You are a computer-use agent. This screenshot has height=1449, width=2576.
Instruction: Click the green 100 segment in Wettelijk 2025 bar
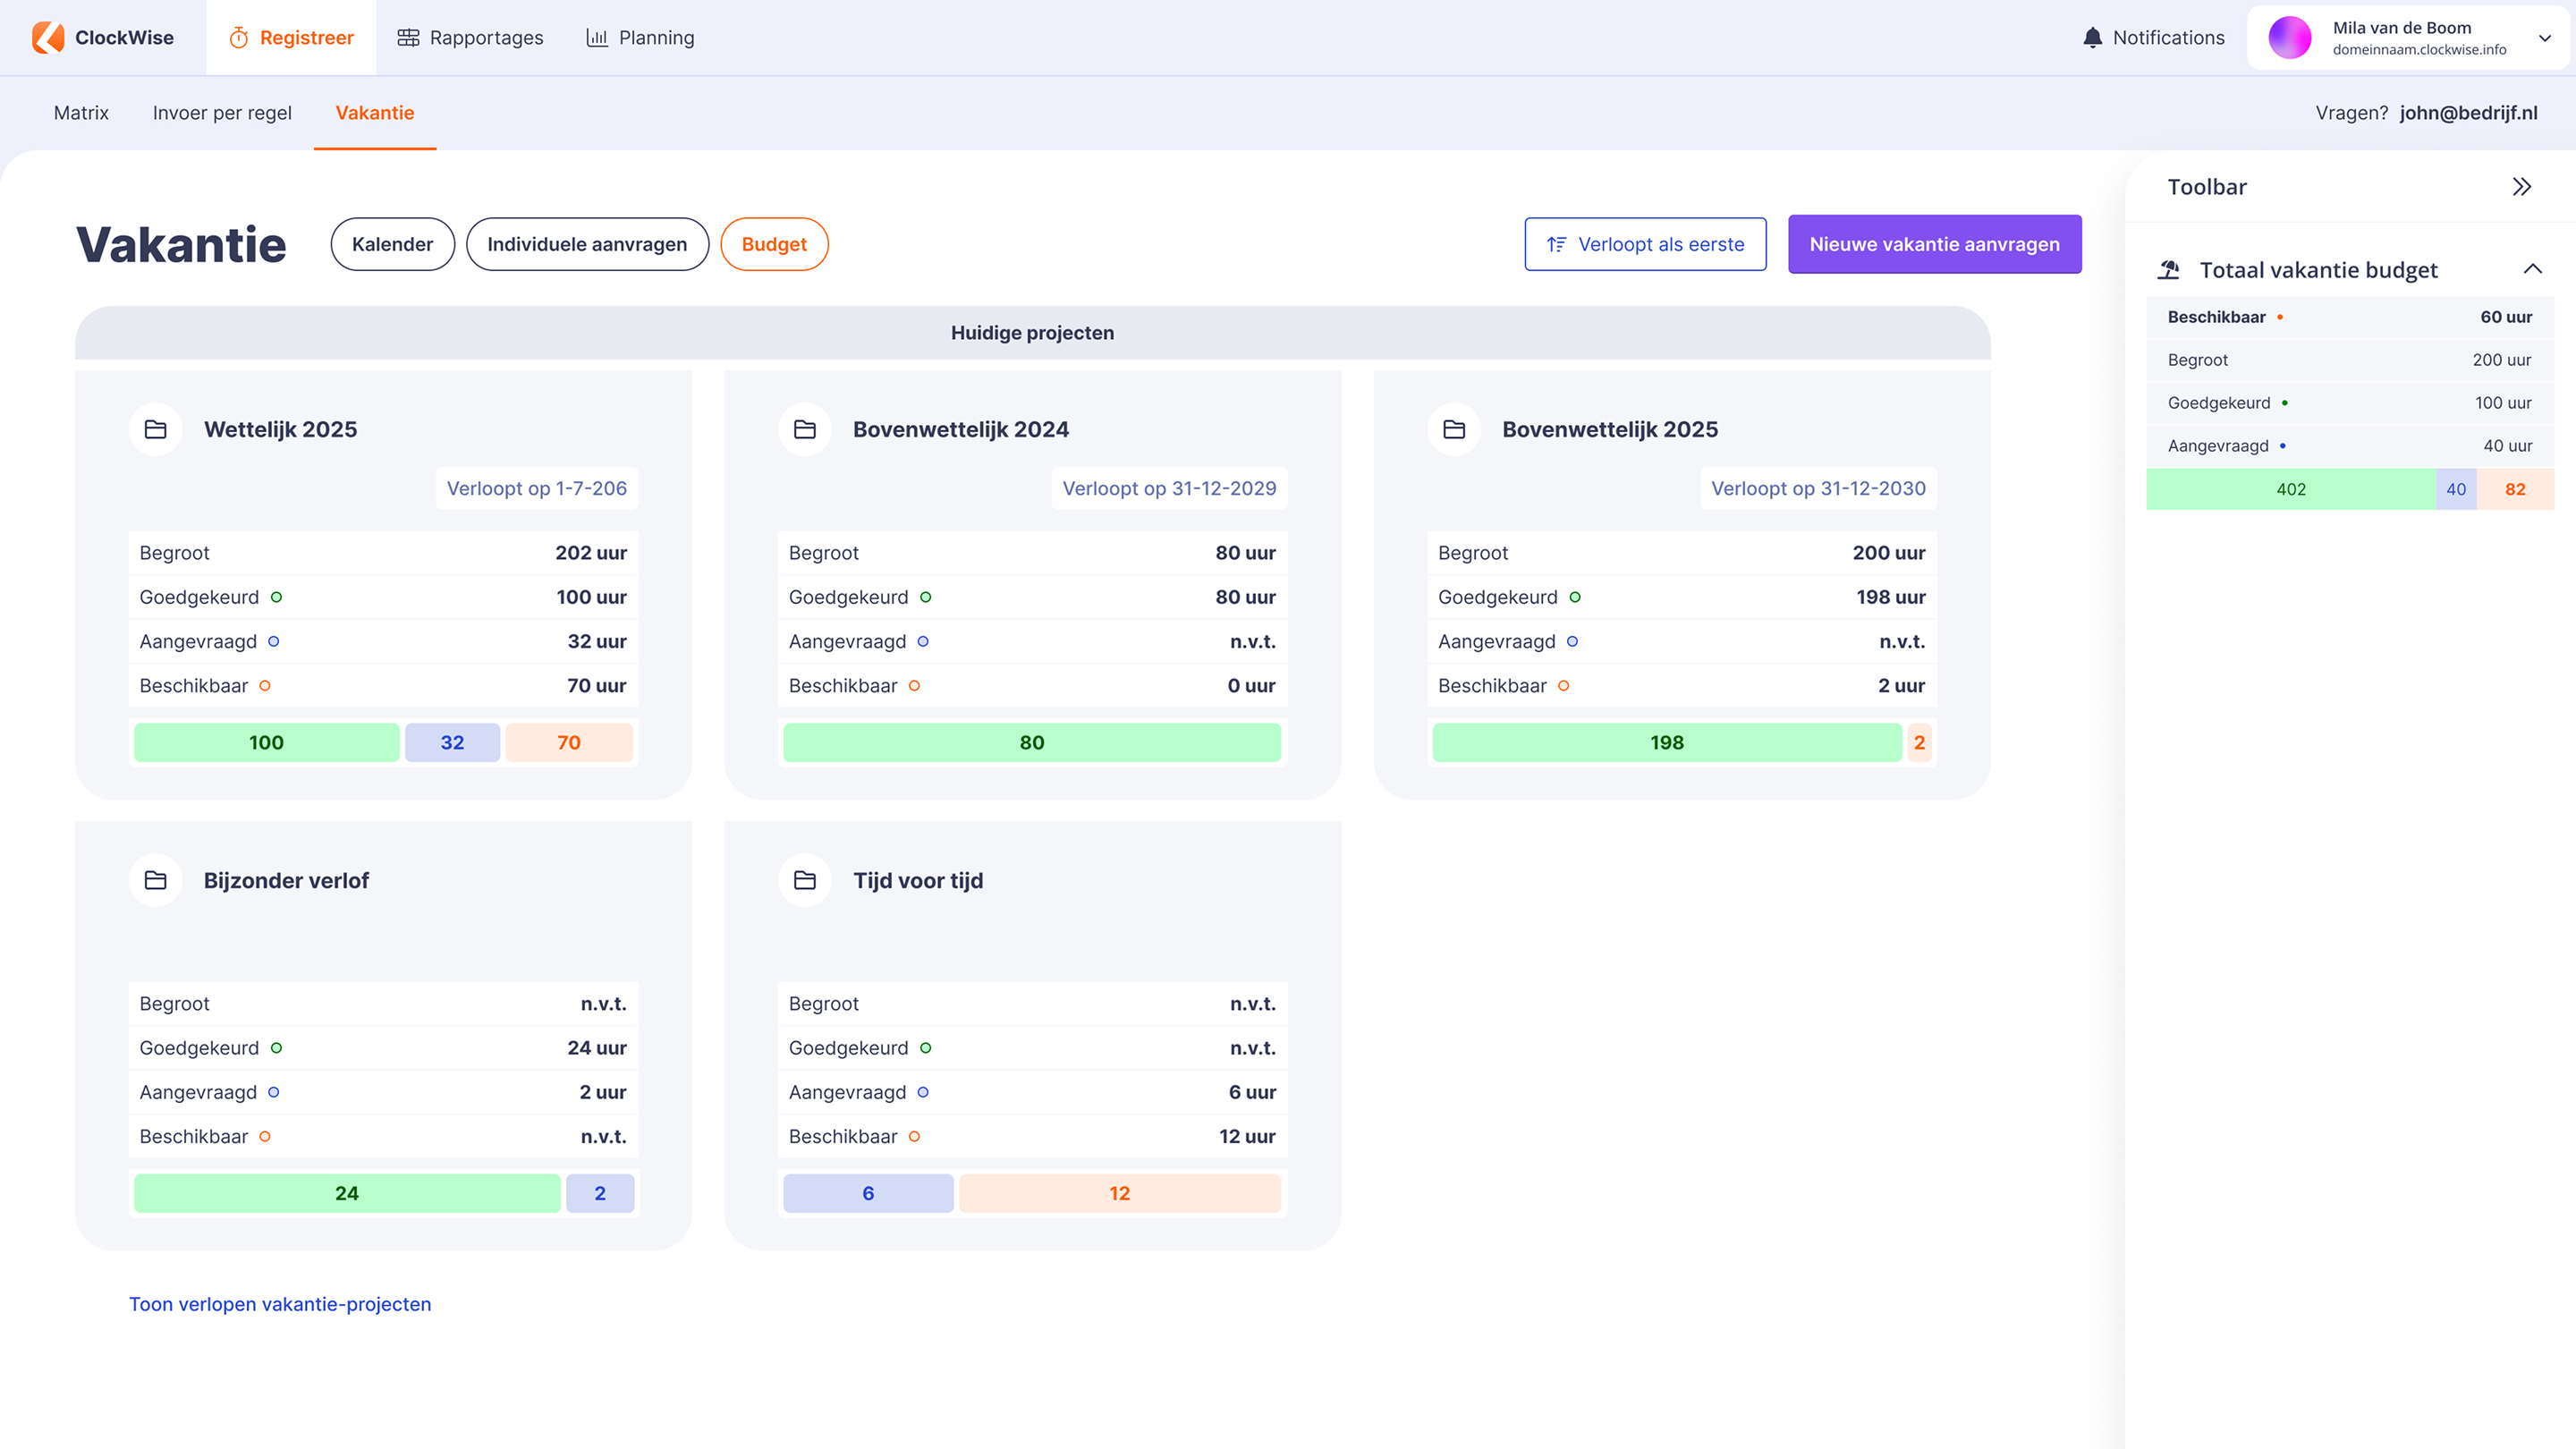[x=266, y=742]
